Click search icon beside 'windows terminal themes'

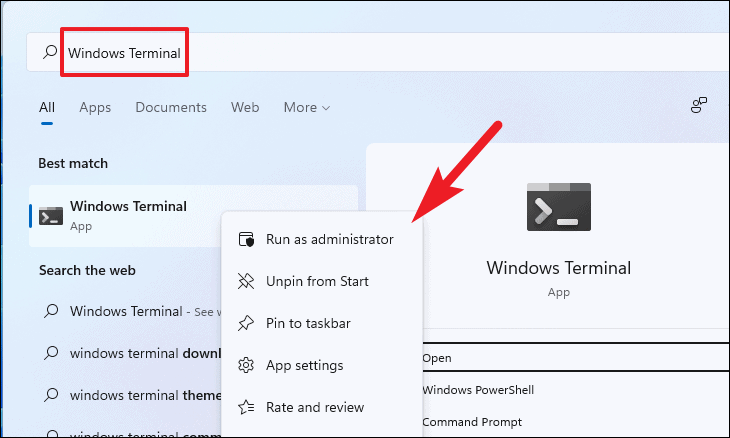[x=51, y=395]
